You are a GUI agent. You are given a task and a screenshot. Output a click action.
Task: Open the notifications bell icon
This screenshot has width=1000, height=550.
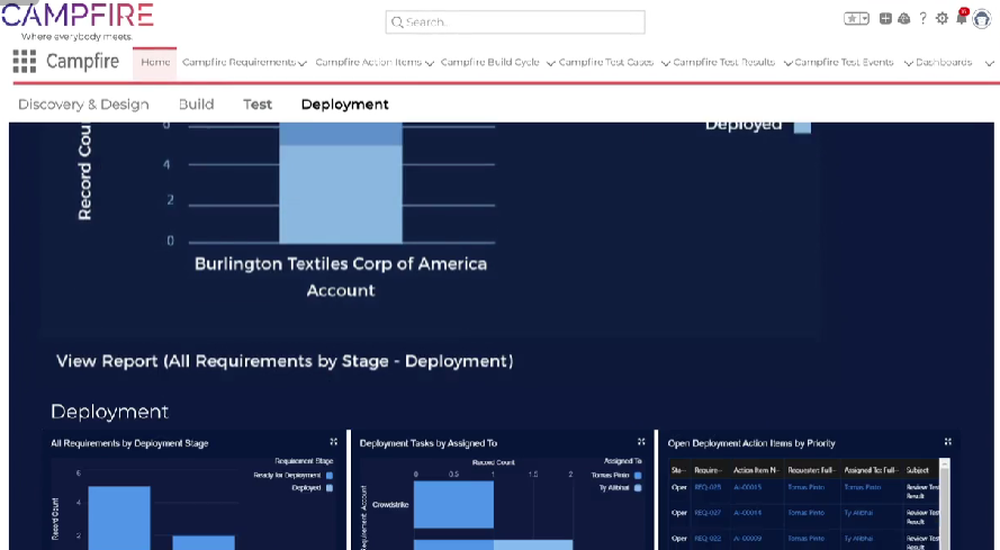[x=961, y=18]
